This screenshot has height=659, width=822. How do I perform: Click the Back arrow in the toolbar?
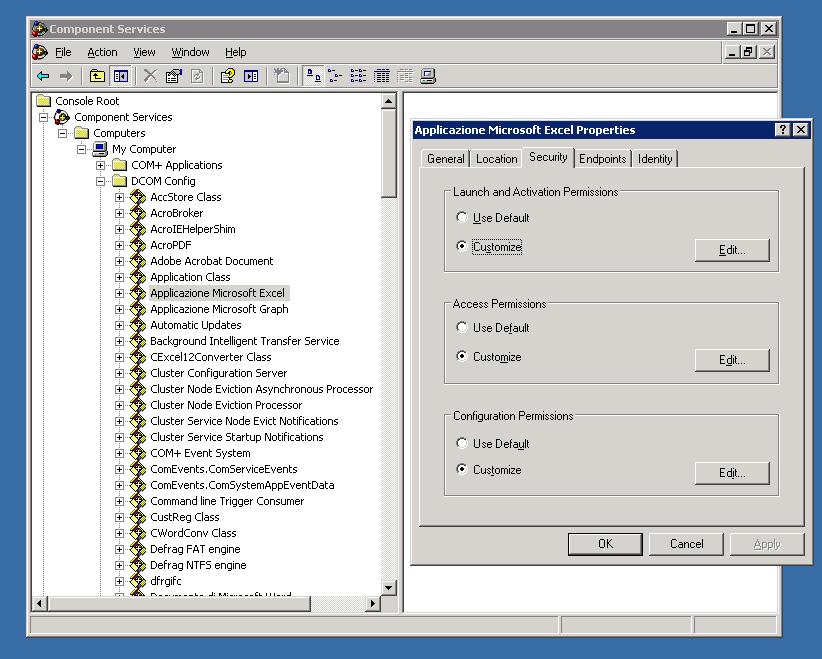coord(43,77)
